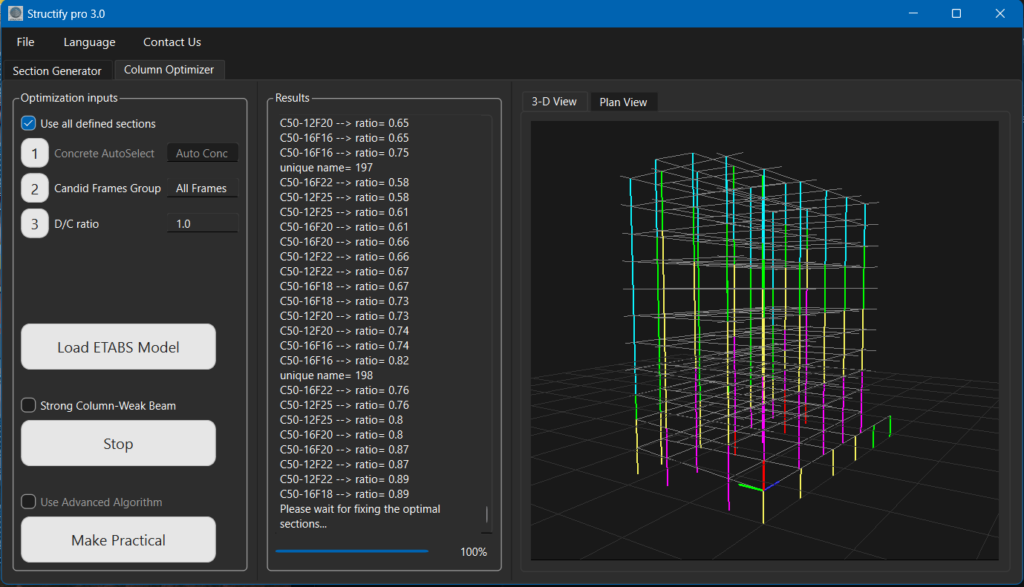
Task: Click the D/C ratio input field
Action: coord(202,224)
